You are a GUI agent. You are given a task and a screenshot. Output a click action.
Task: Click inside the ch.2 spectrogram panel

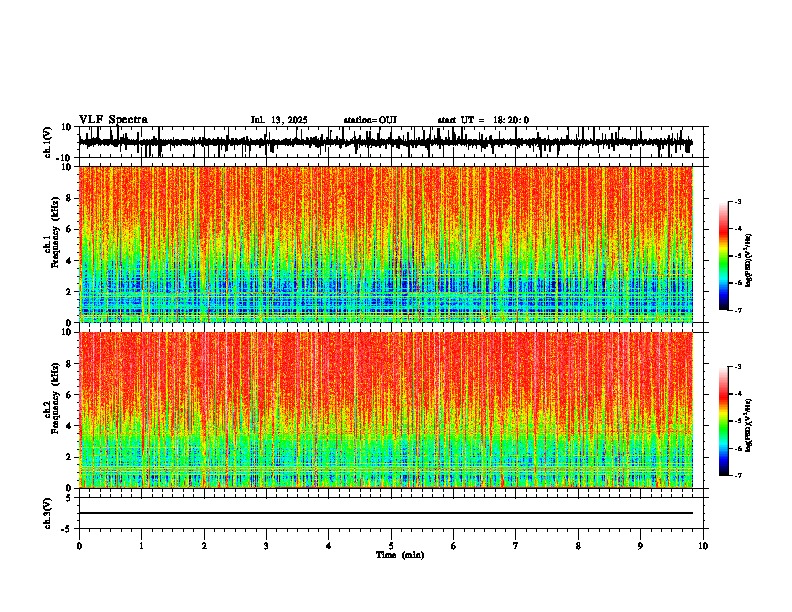click(x=385, y=410)
